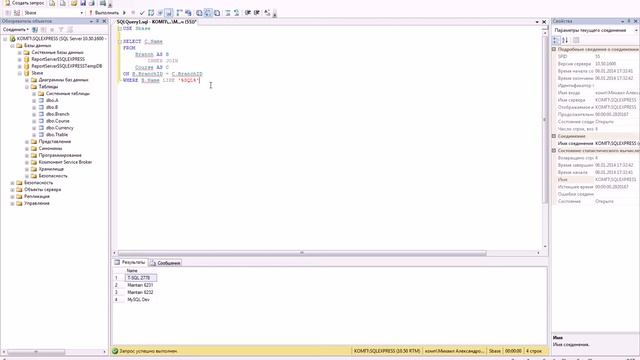Expand the Системные базы данных folder
Viewport: 640px width, 360px height.
click(20, 53)
